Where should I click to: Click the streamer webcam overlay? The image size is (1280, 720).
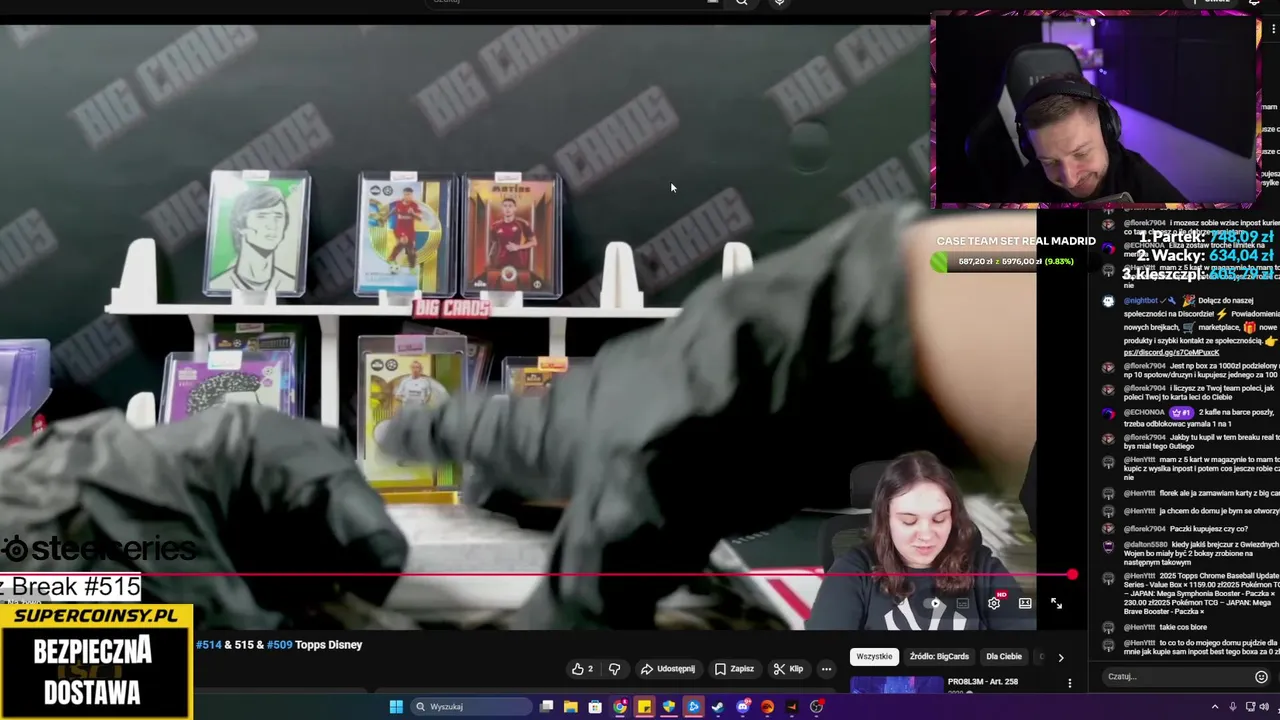[1094, 110]
